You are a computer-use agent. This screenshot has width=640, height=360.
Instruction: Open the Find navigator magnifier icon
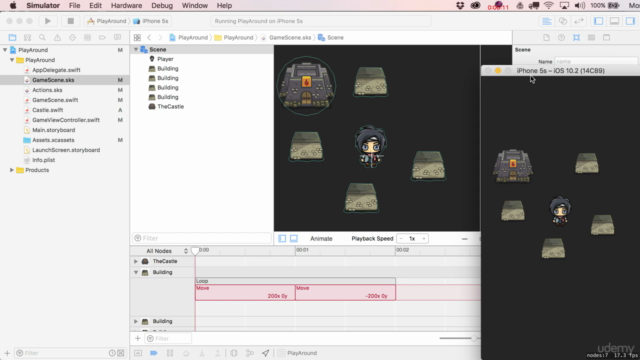42,38
